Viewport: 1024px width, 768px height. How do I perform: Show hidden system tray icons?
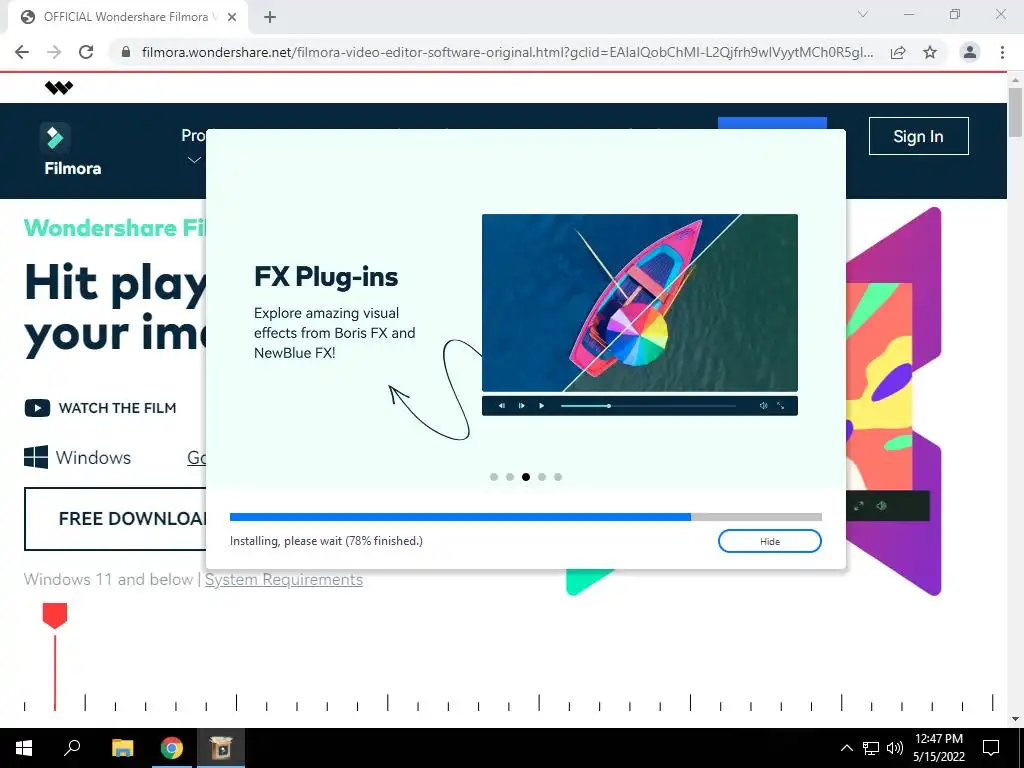(846, 748)
